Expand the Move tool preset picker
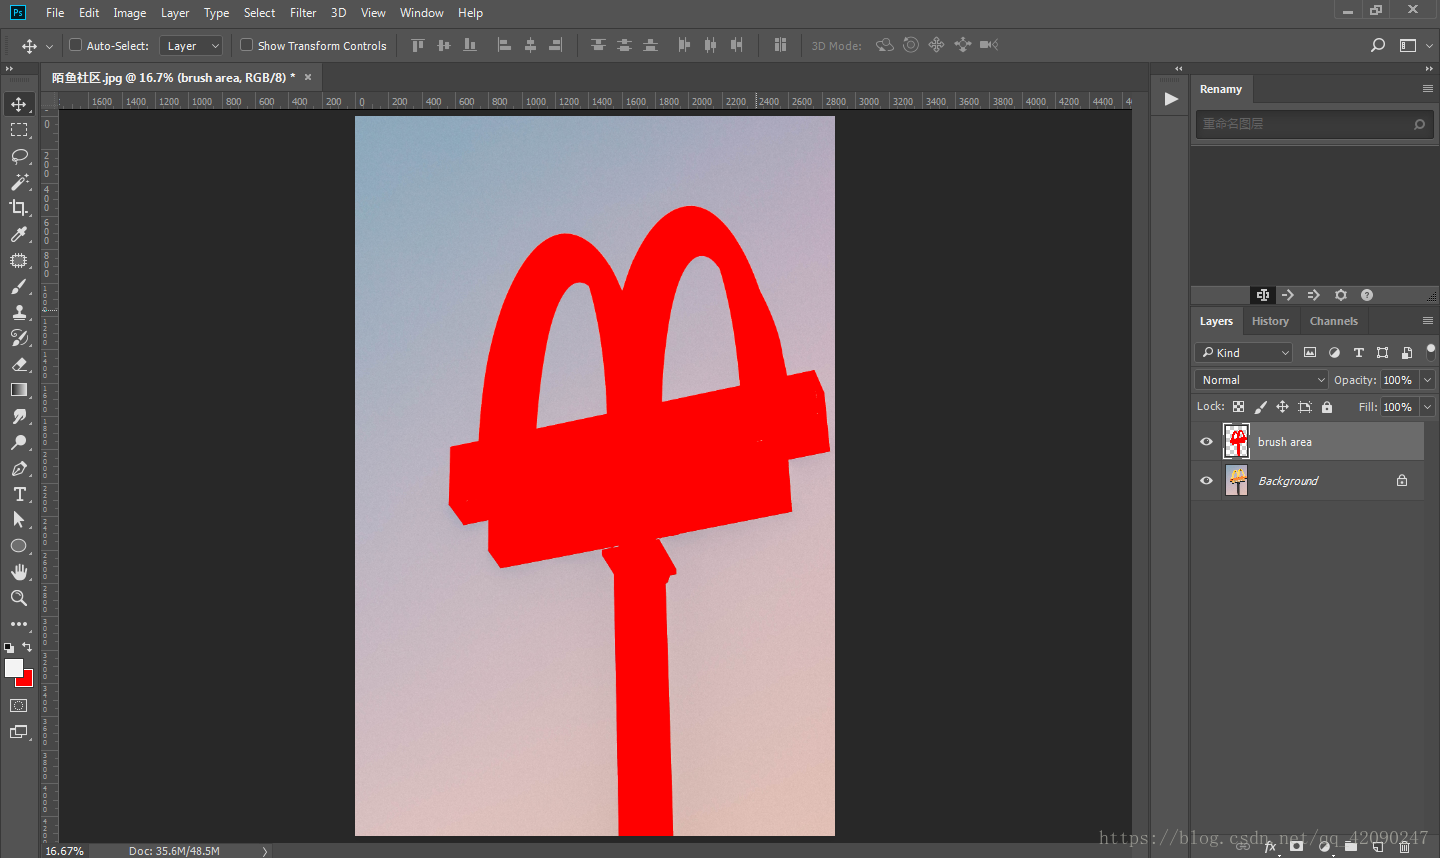The height and width of the screenshot is (858, 1440). point(49,46)
